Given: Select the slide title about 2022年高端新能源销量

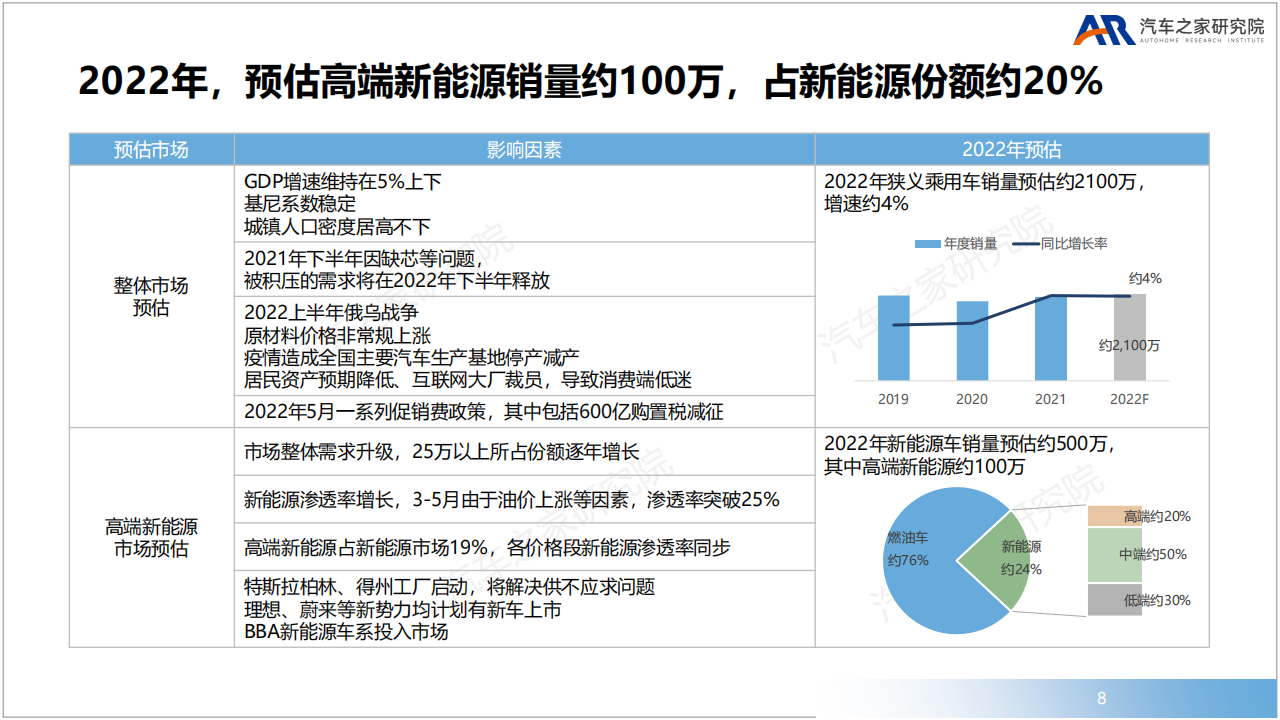Looking at the screenshot, I should [591, 83].
